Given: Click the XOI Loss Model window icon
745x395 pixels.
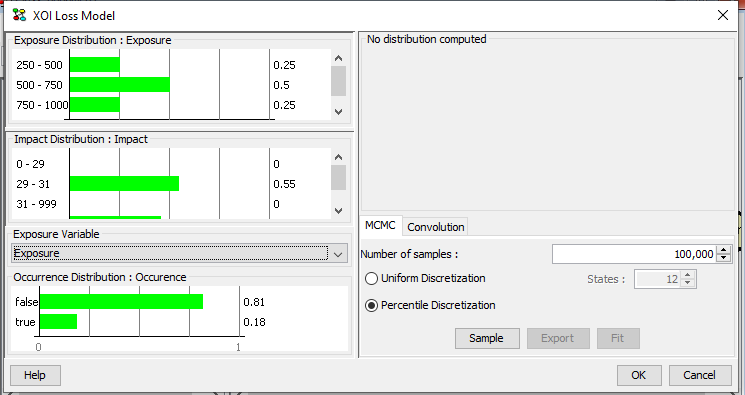Looking at the screenshot, I should [x=19, y=15].
